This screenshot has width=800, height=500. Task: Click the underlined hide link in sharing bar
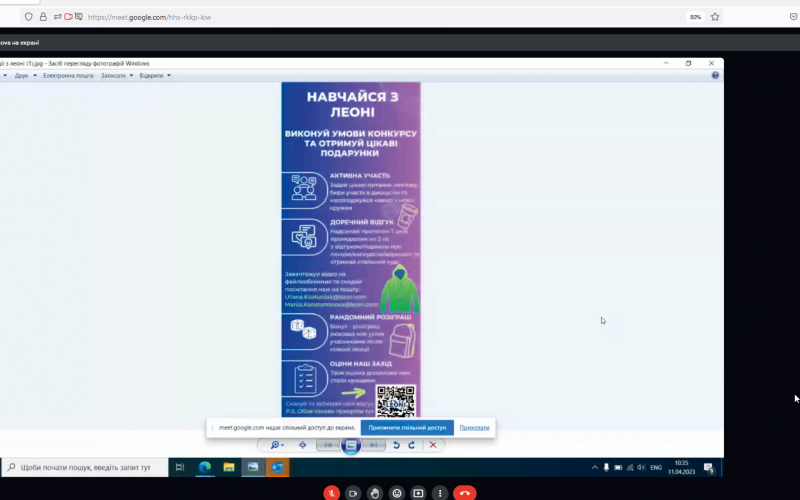(474, 428)
